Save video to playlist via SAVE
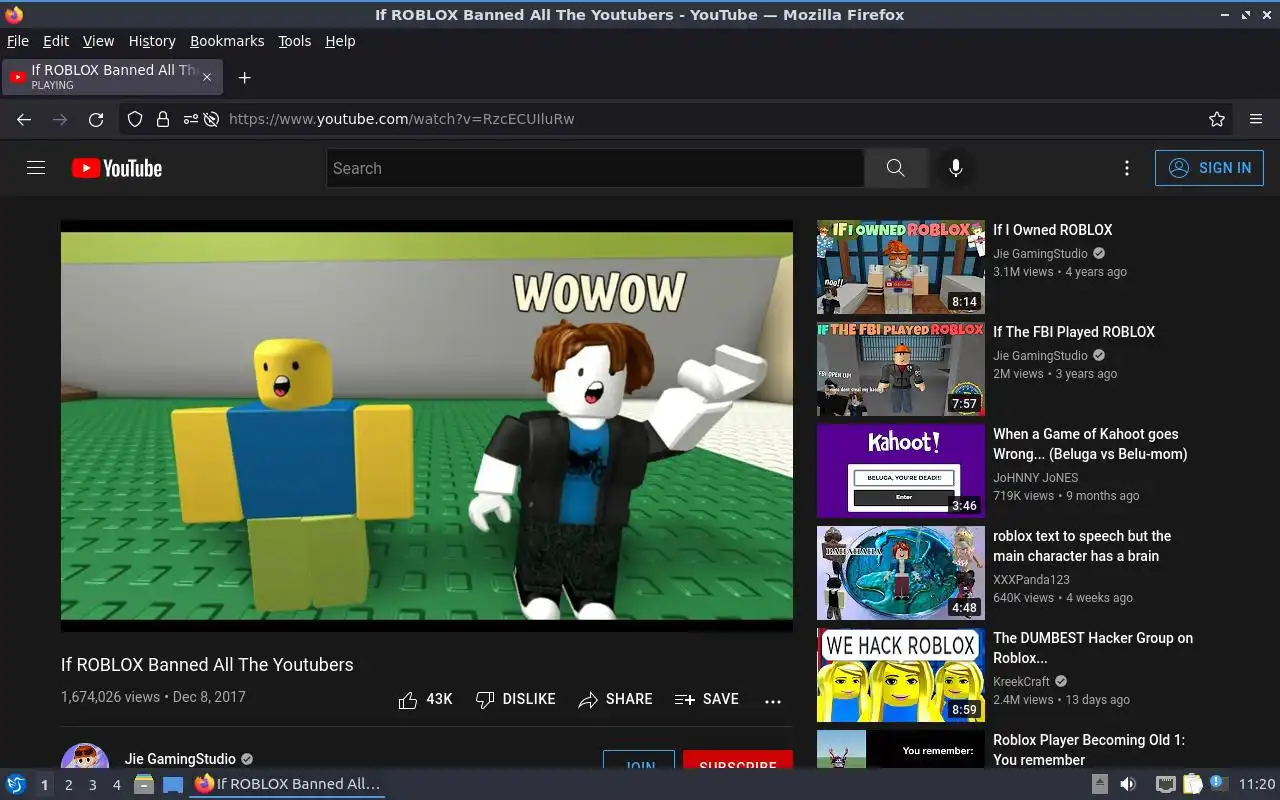The height and width of the screenshot is (800, 1280). click(706, 699)
